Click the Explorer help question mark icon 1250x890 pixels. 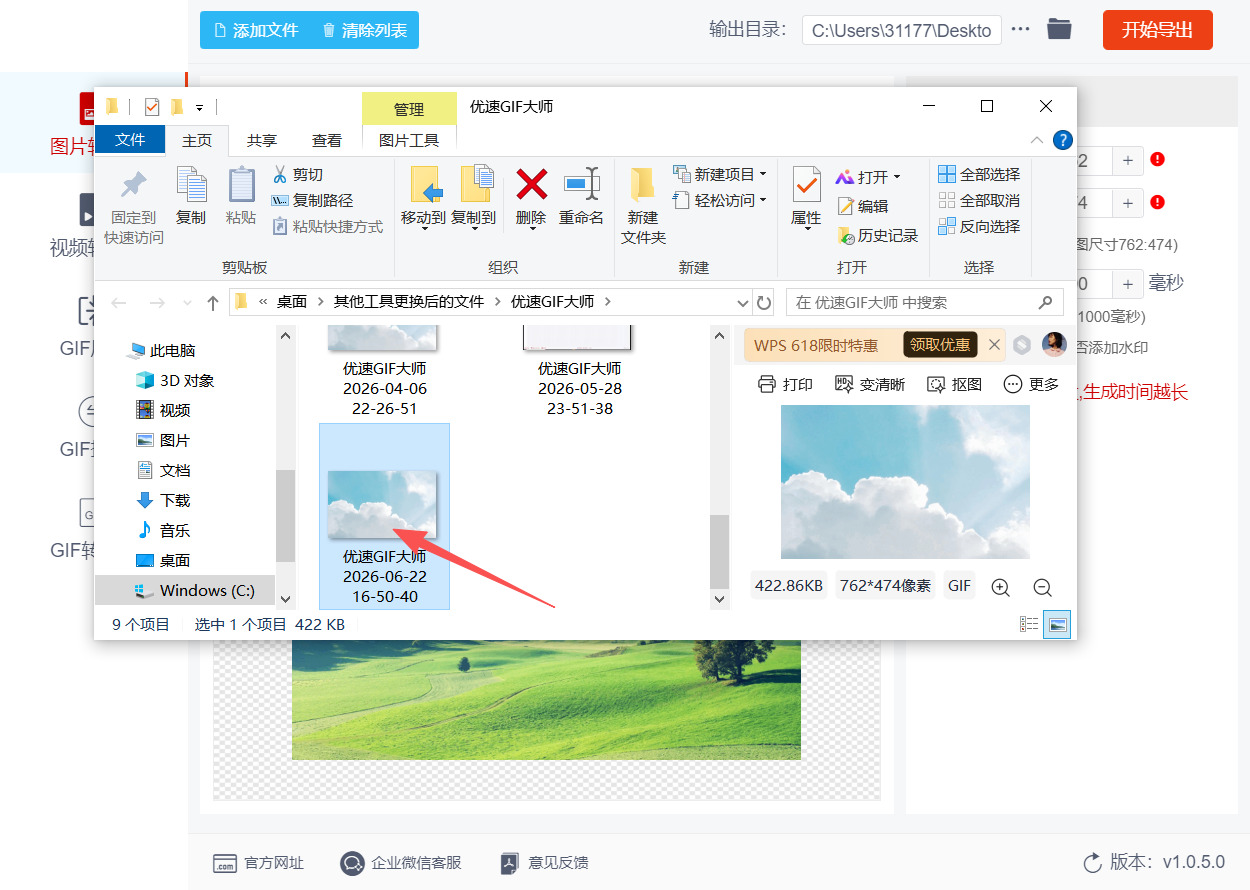click(1063, 140)
